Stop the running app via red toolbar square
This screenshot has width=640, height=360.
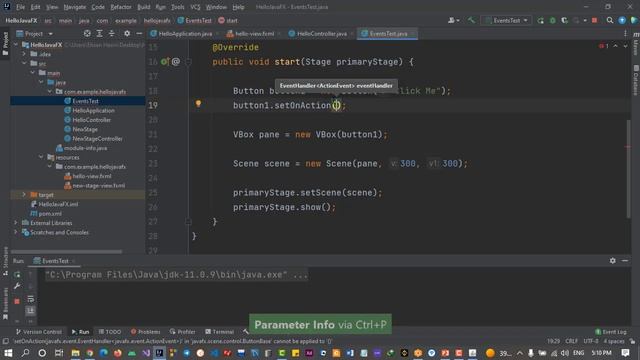pos(595,20)
